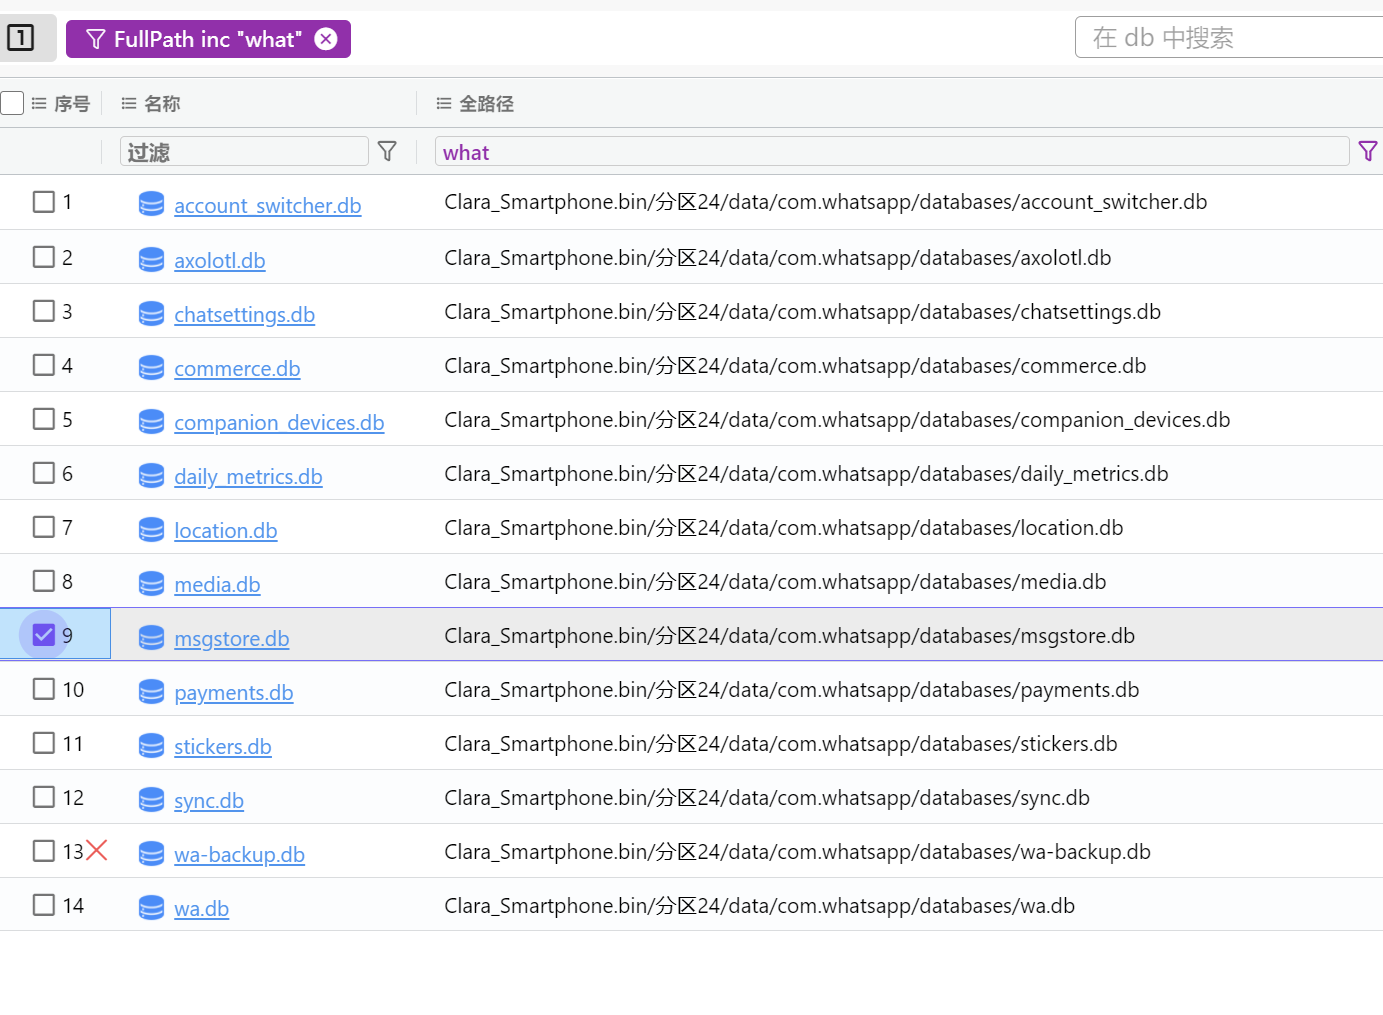Screen dimensions: 1383x1015
Task: Toggle the select-all checkbox in header
Action: [x=12, y=103]
